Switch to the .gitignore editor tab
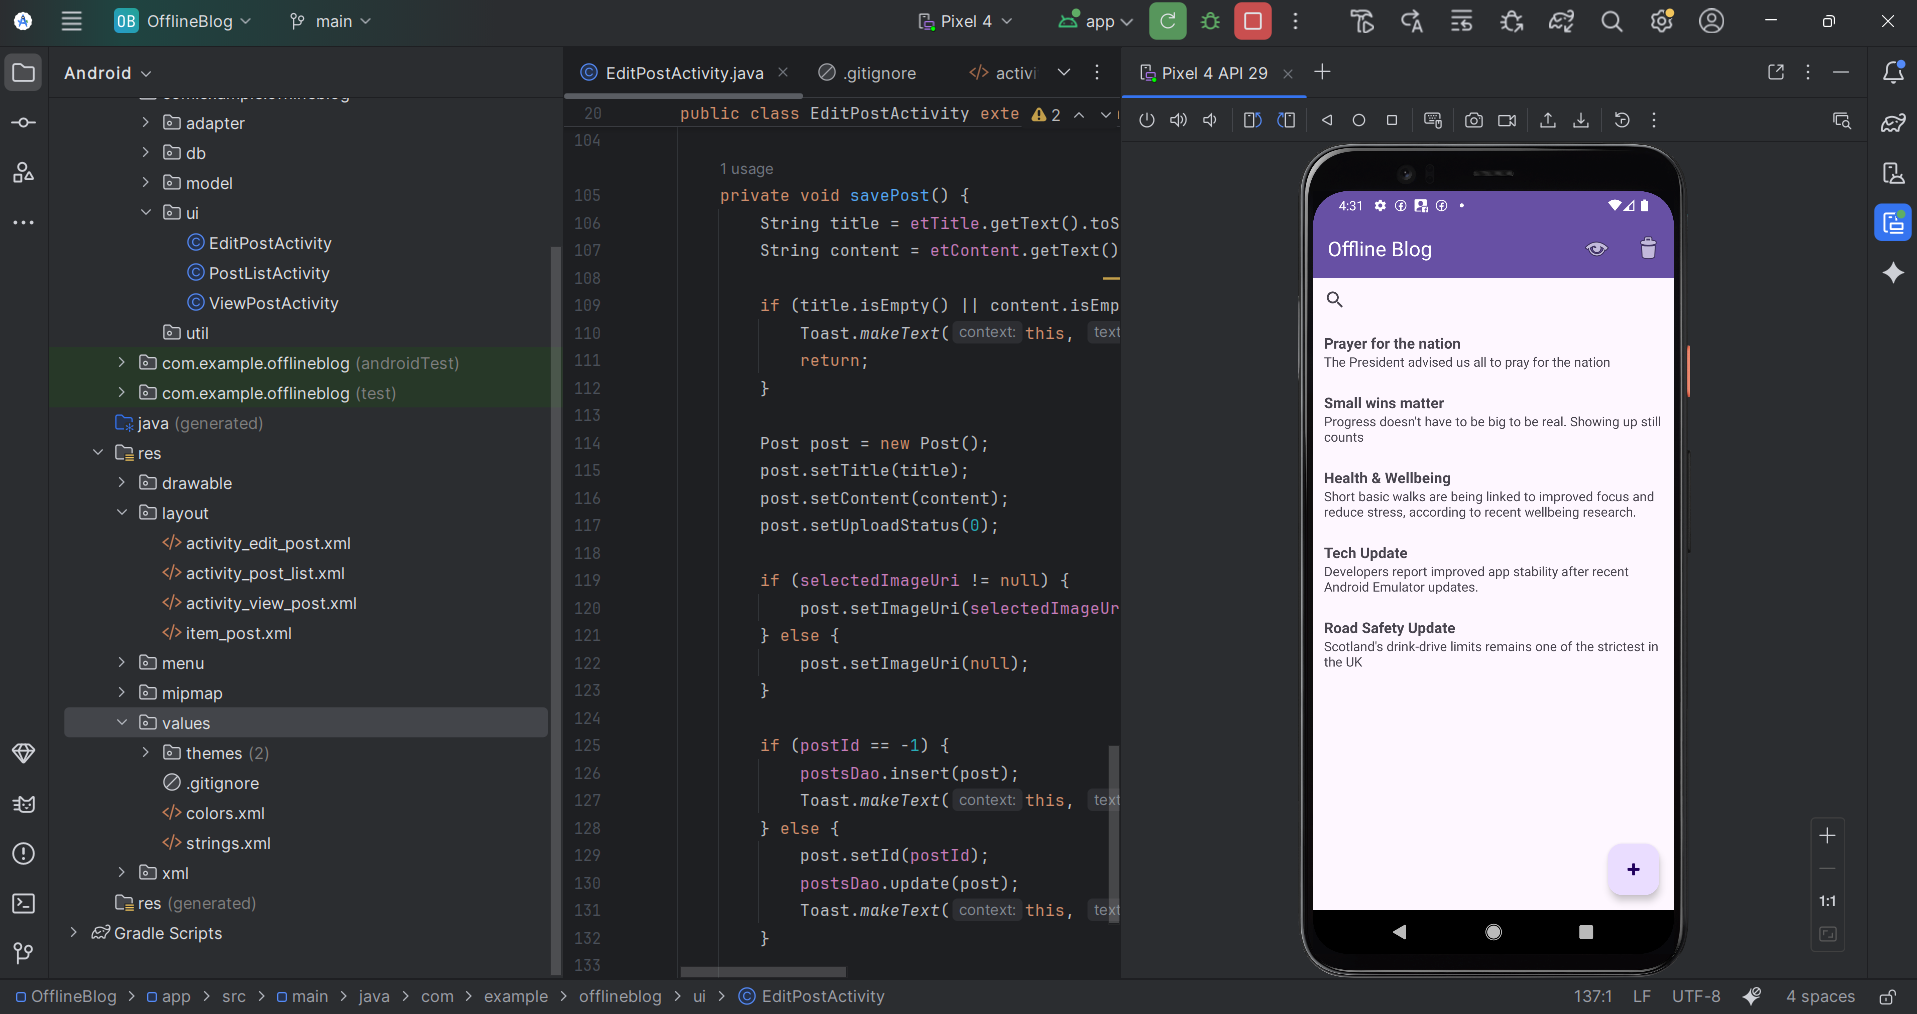The width and height of the screenshot is (1917, 1014). [x=867, y=73]
